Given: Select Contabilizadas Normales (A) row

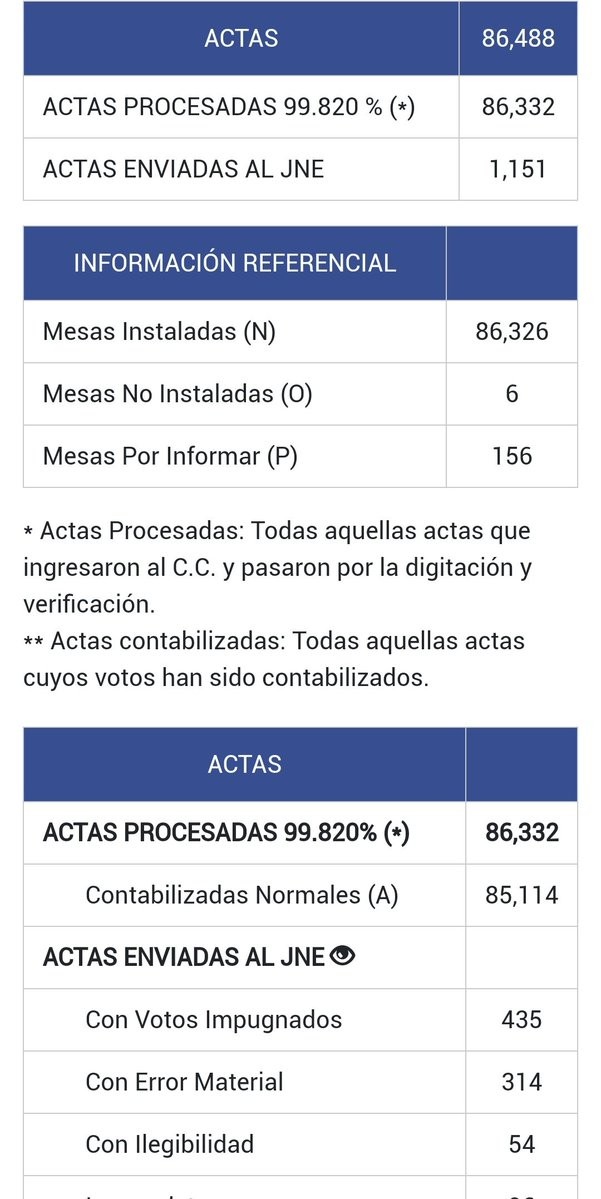Looking at the screenshot, I should click(242, 895).
